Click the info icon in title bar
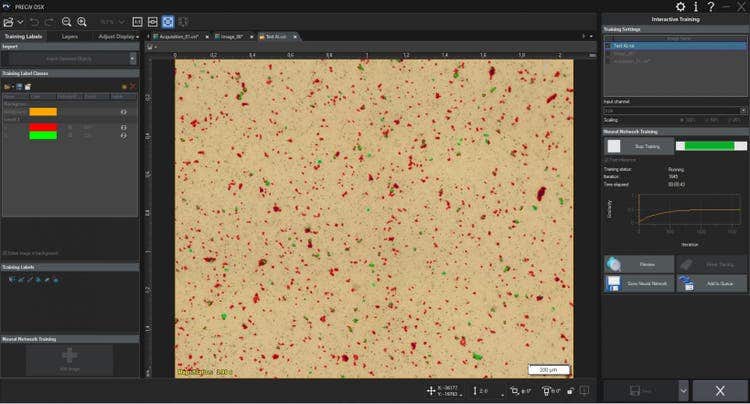 696,7
